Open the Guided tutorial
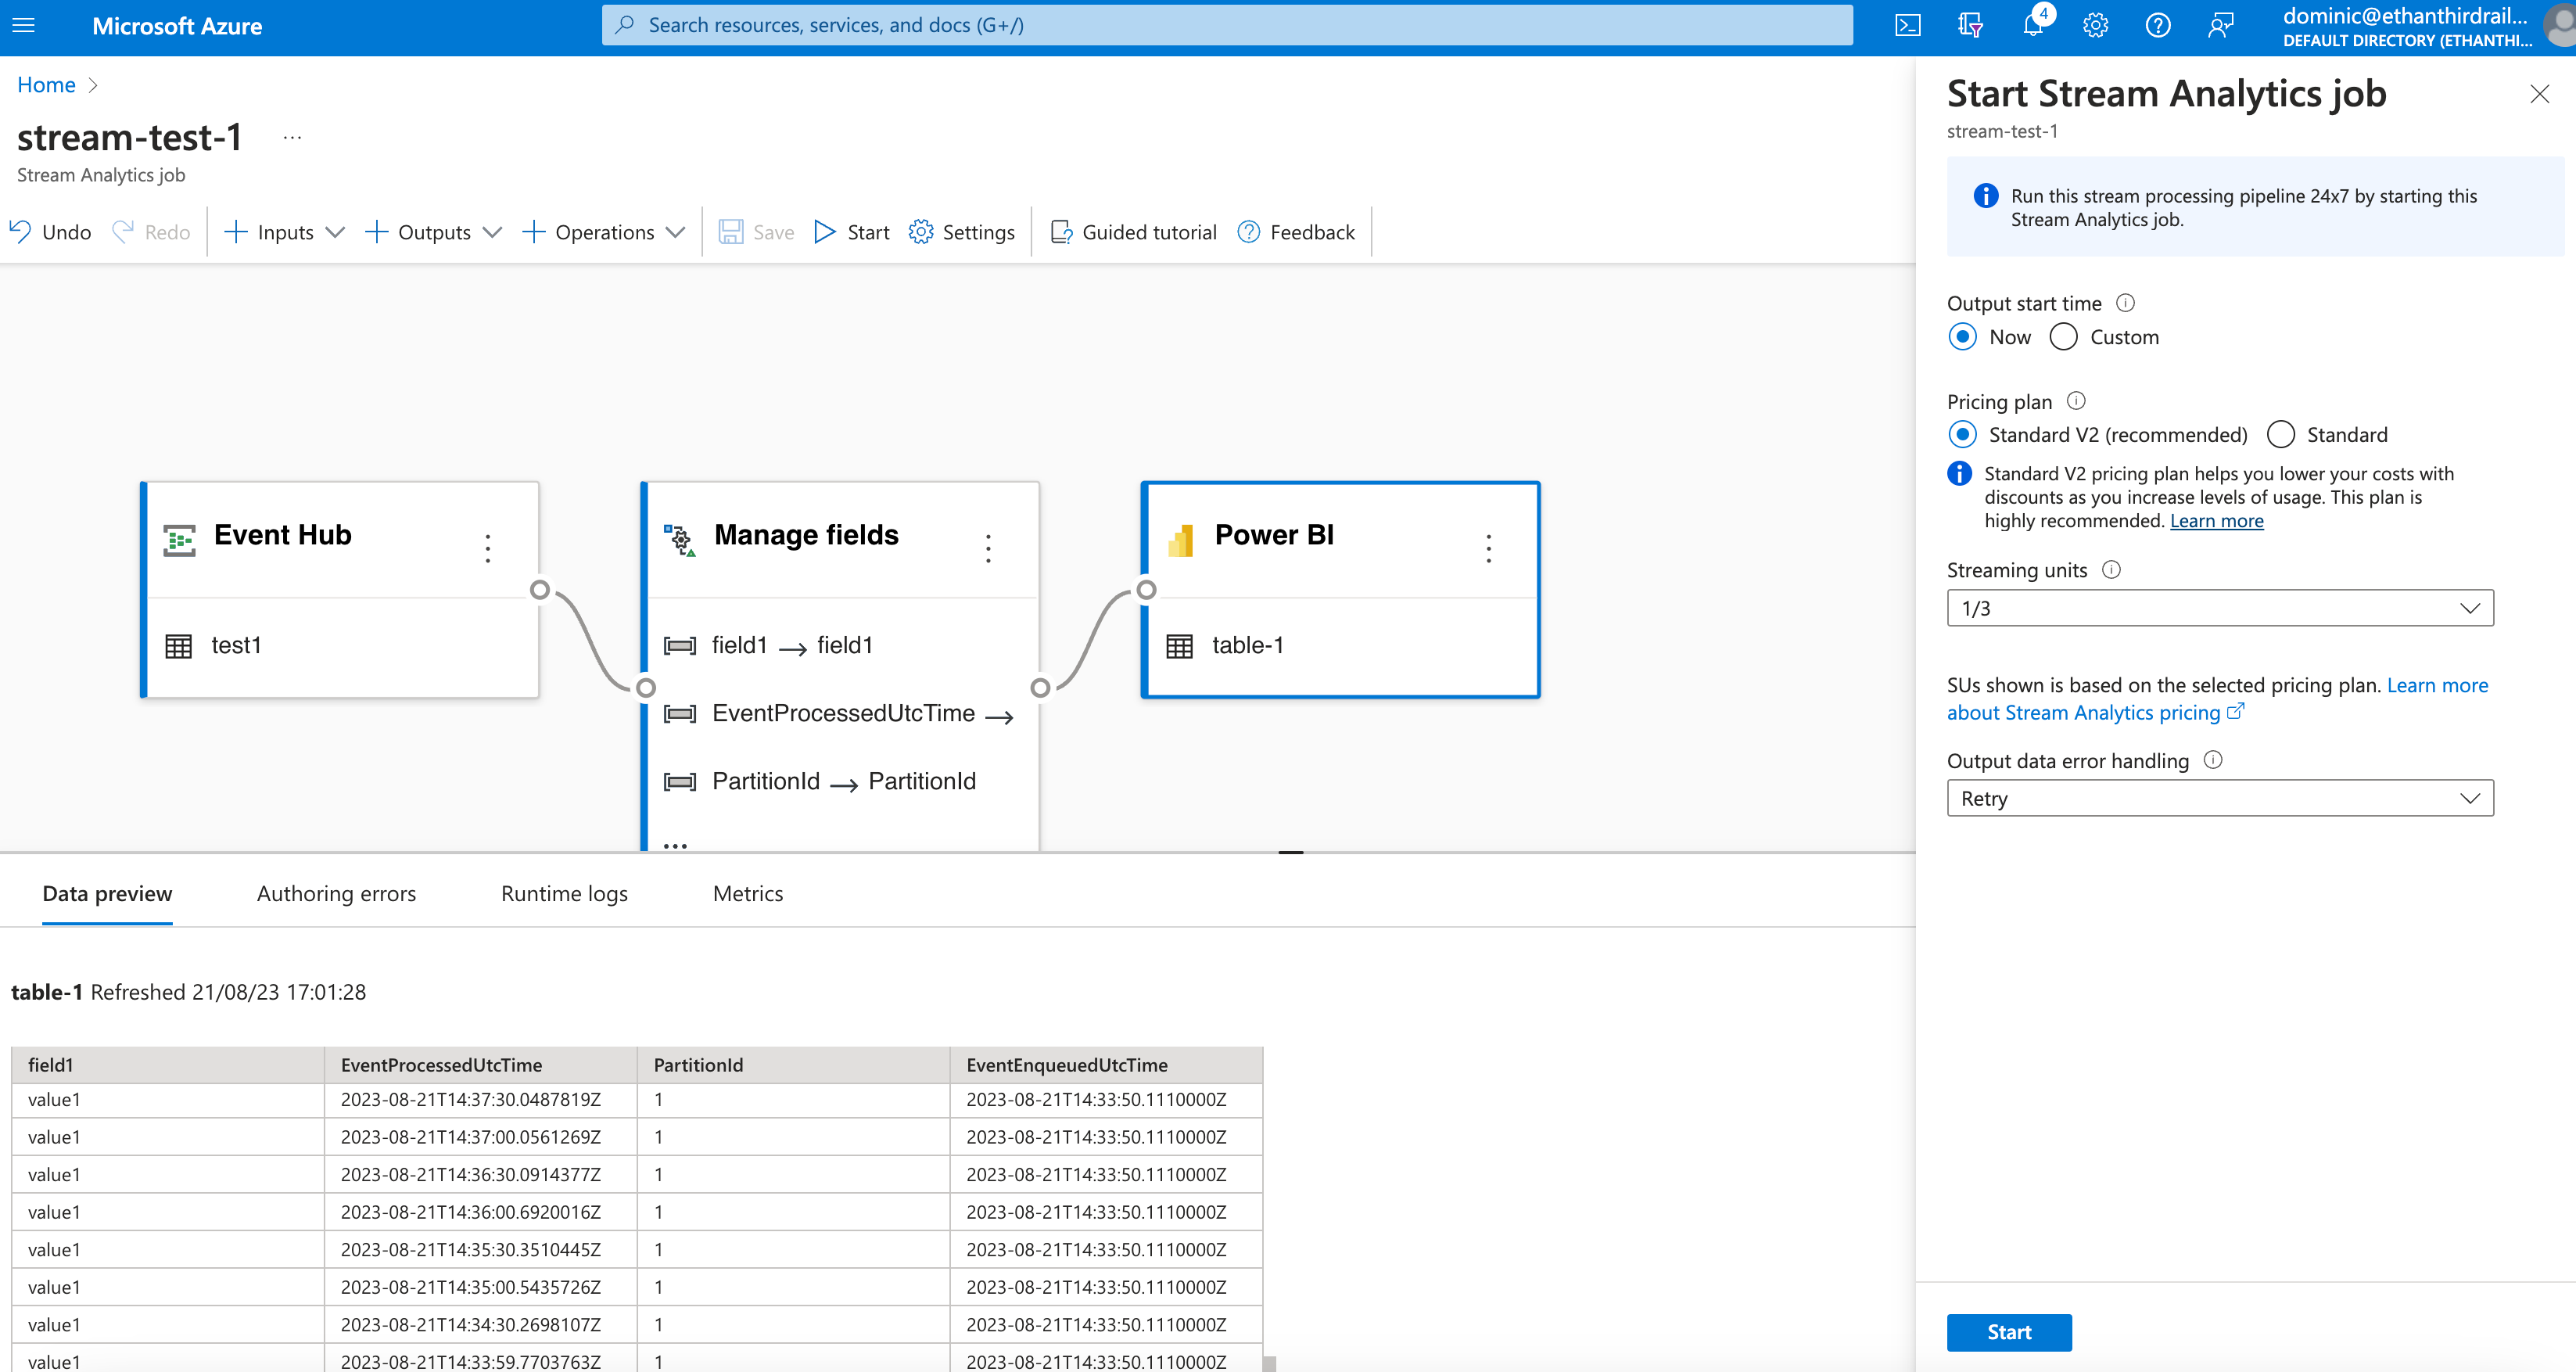 [1133, 231]
